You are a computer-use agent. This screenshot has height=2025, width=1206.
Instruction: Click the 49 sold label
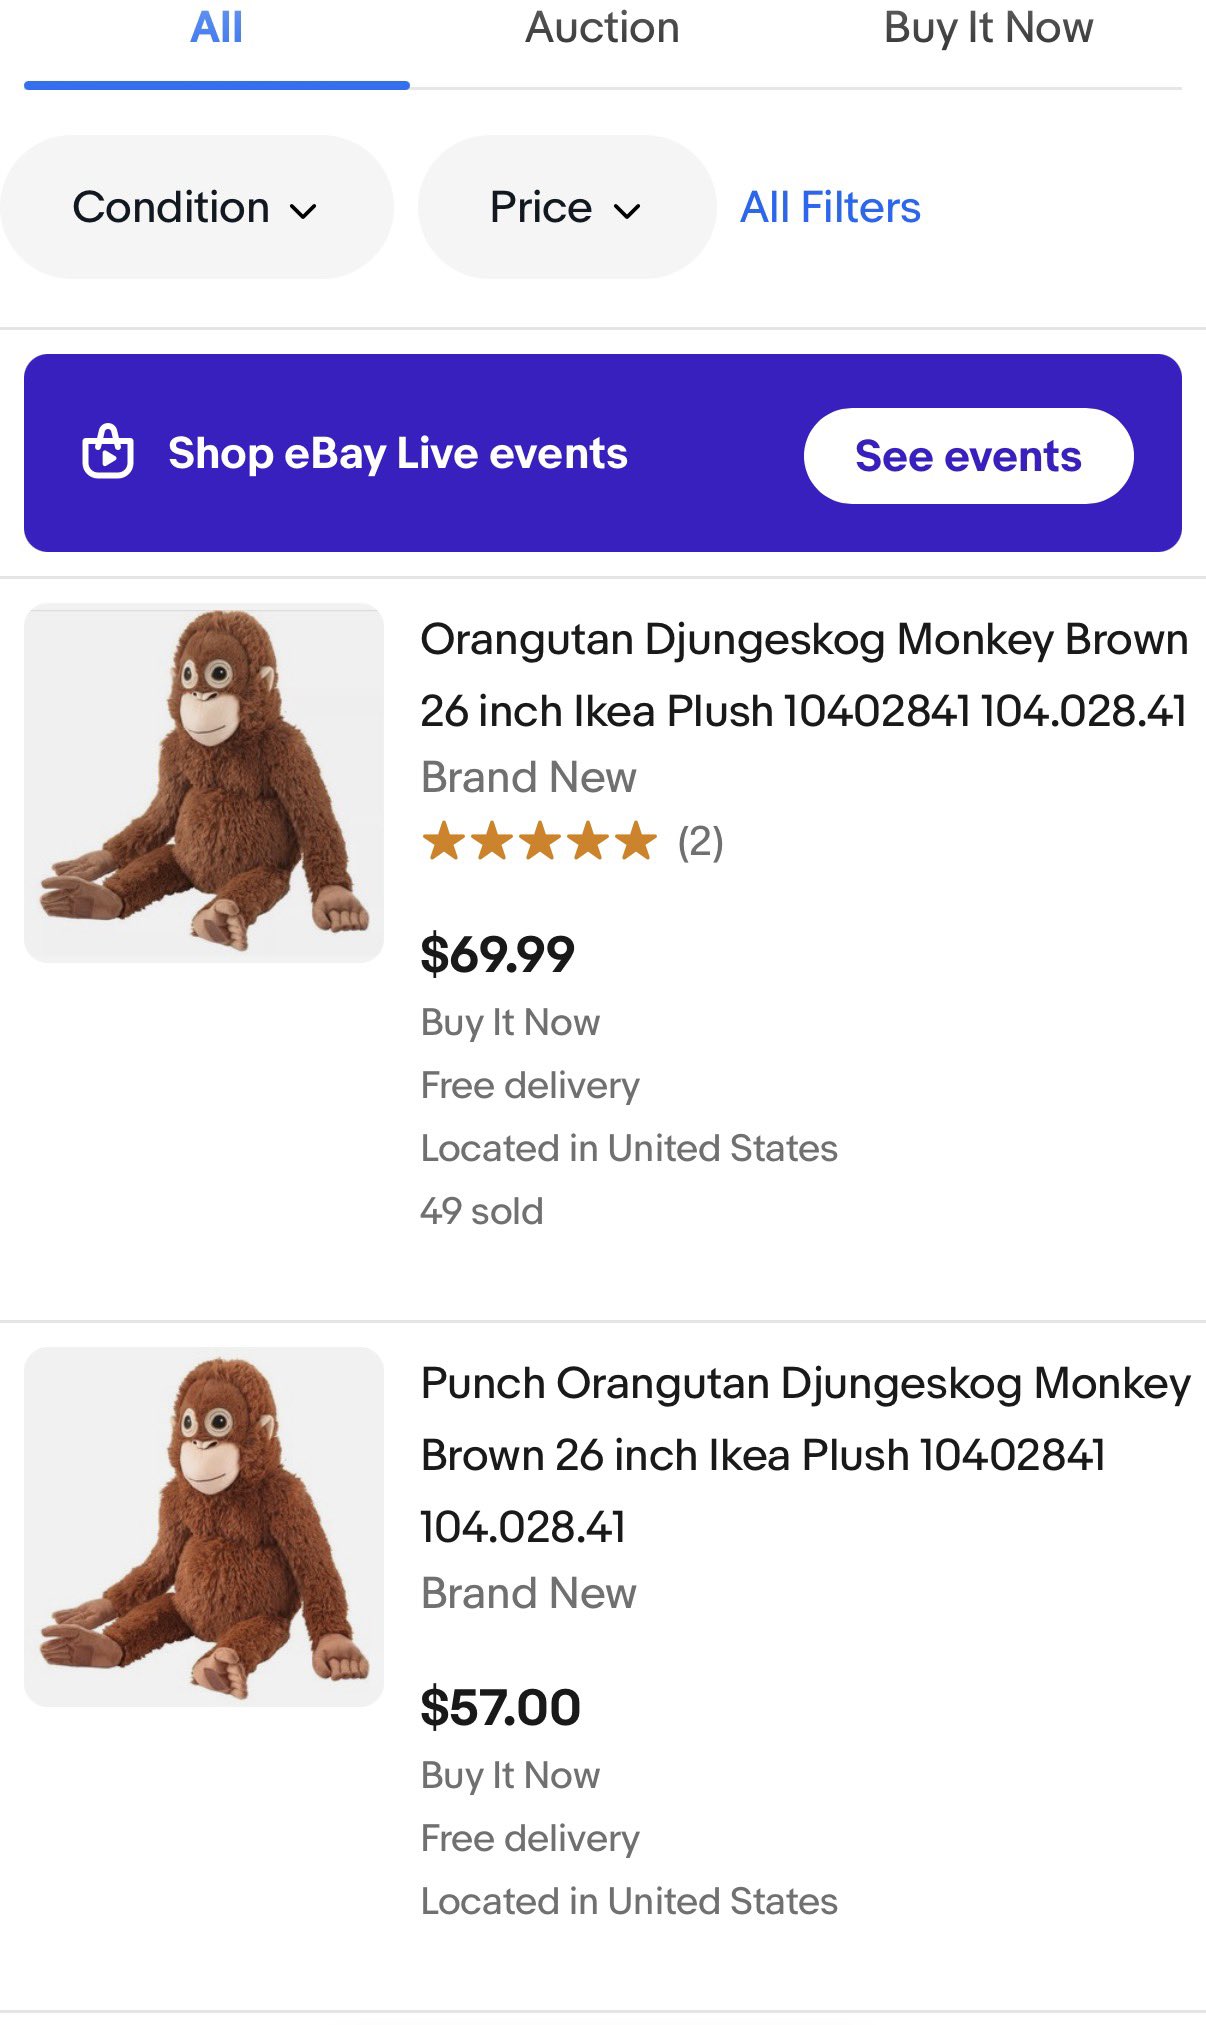[x=482, y=1211]
